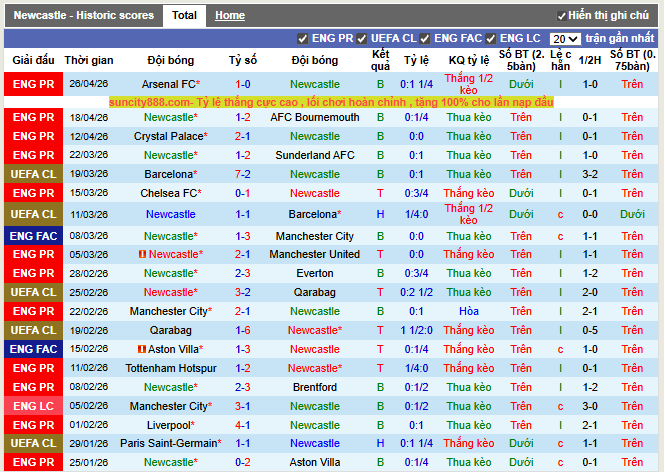
Task: Select date 25/01/26 in the last row
Action: [89, 463]
